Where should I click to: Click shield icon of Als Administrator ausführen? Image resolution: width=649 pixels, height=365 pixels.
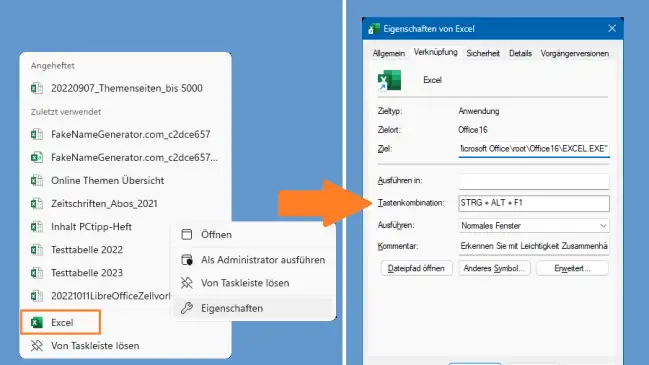pos(187,260)
